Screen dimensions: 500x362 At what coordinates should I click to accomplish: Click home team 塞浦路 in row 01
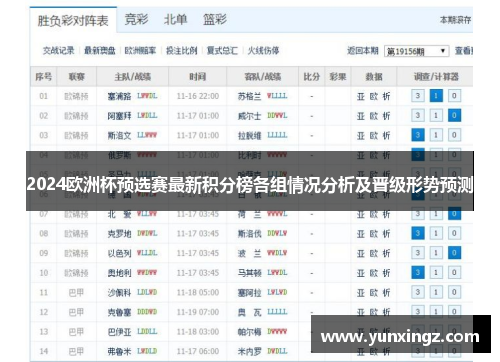coord(119,96)
